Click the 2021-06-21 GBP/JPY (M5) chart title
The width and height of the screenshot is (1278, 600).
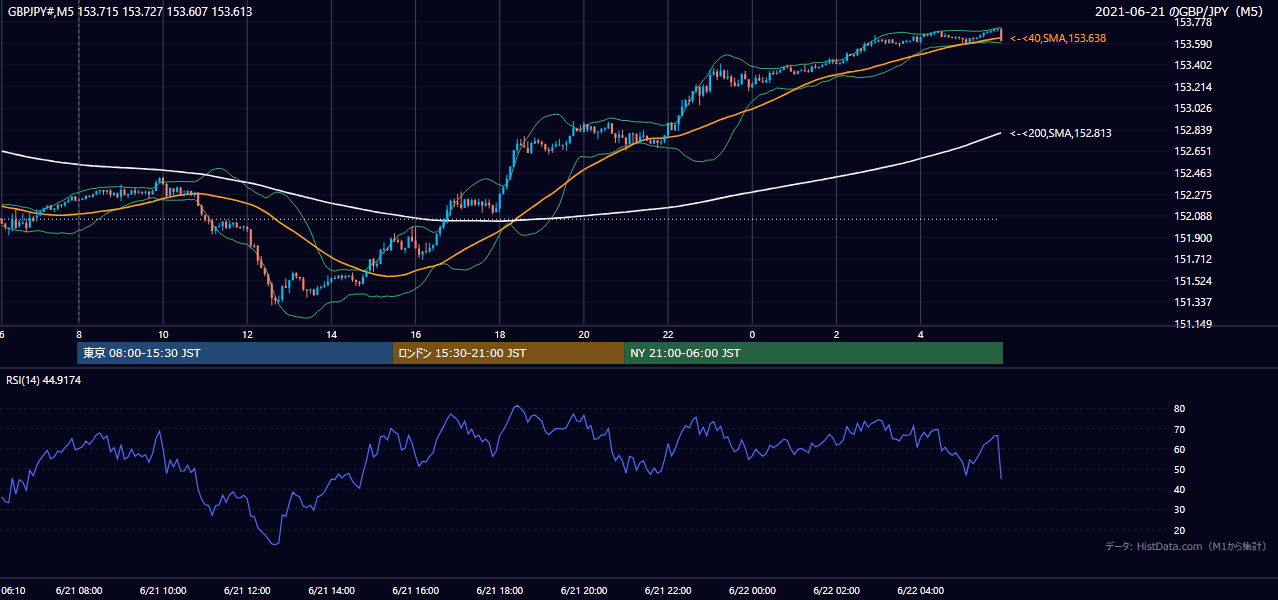1179,11
